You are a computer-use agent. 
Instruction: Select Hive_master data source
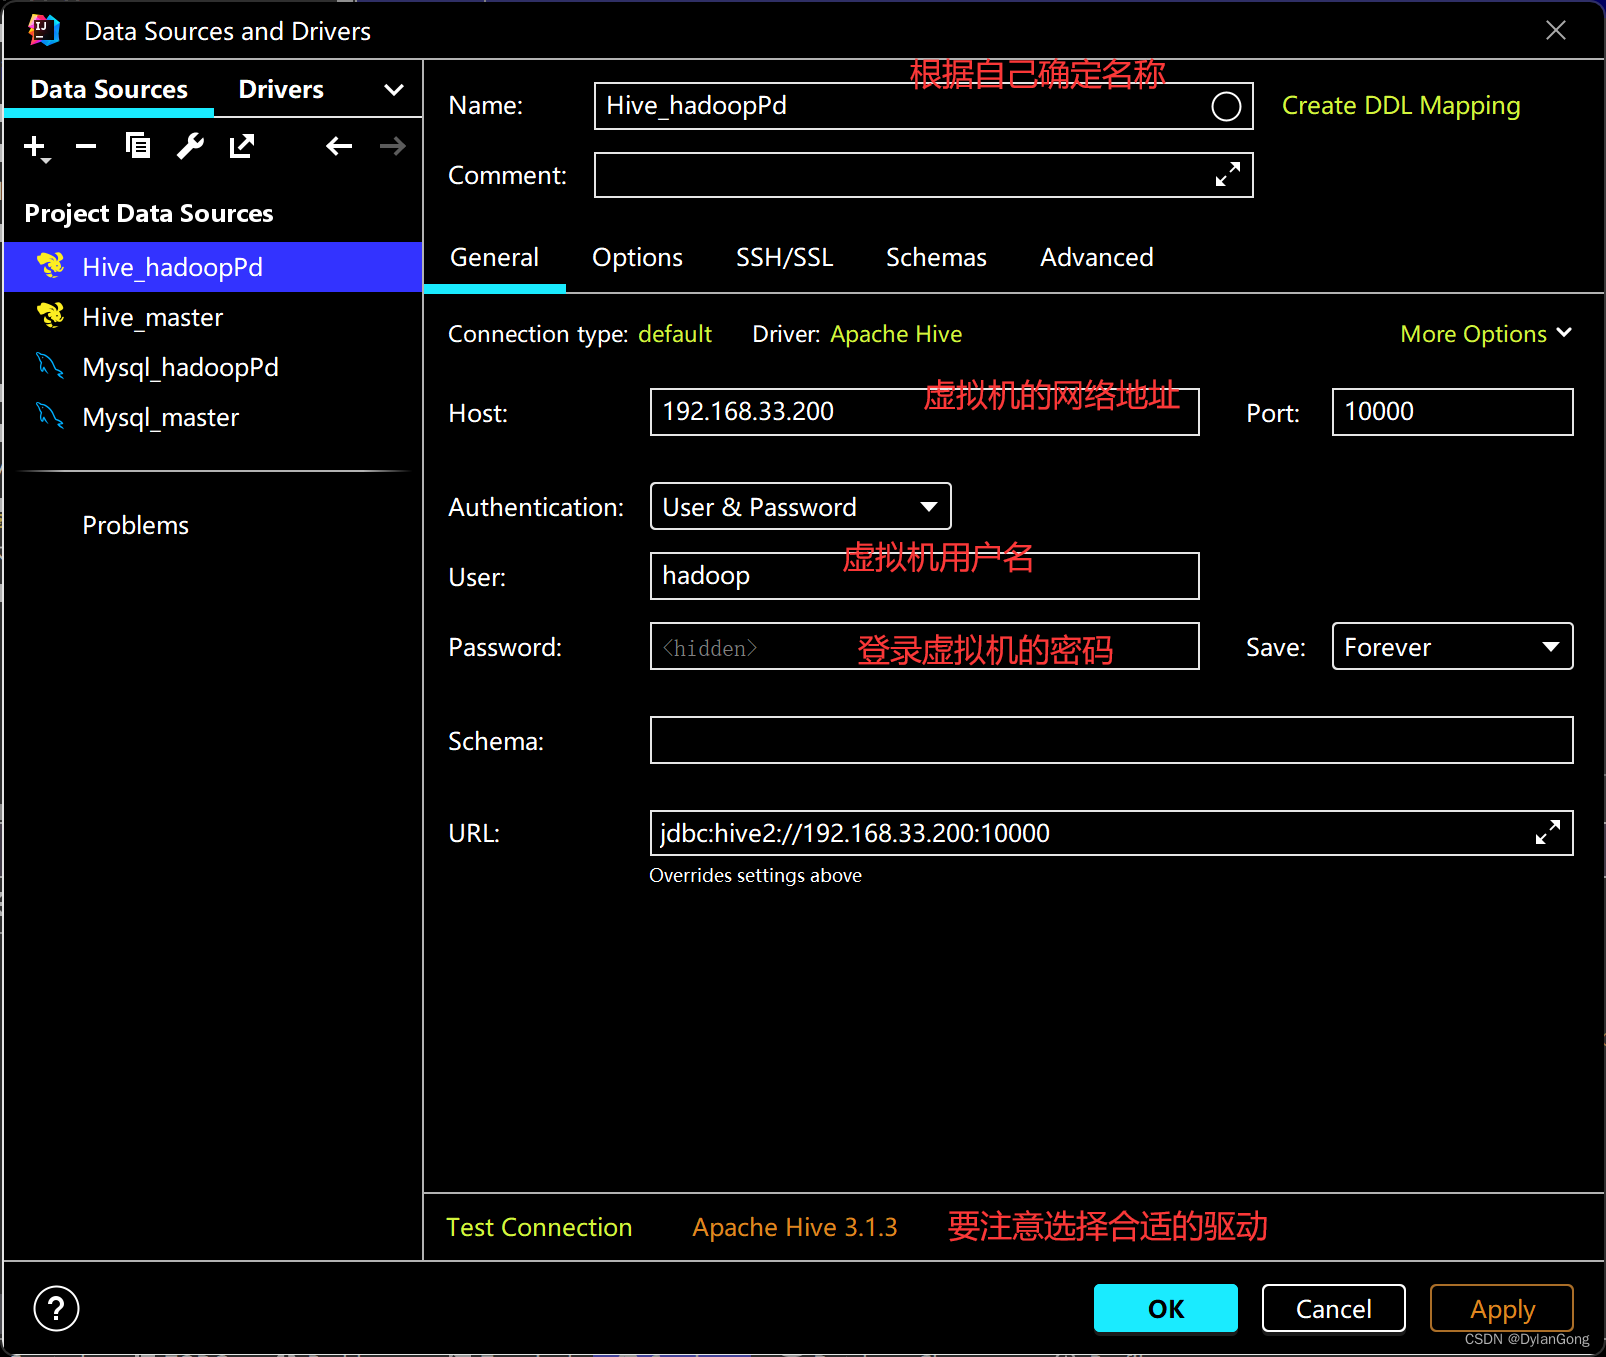pos(213,317)
